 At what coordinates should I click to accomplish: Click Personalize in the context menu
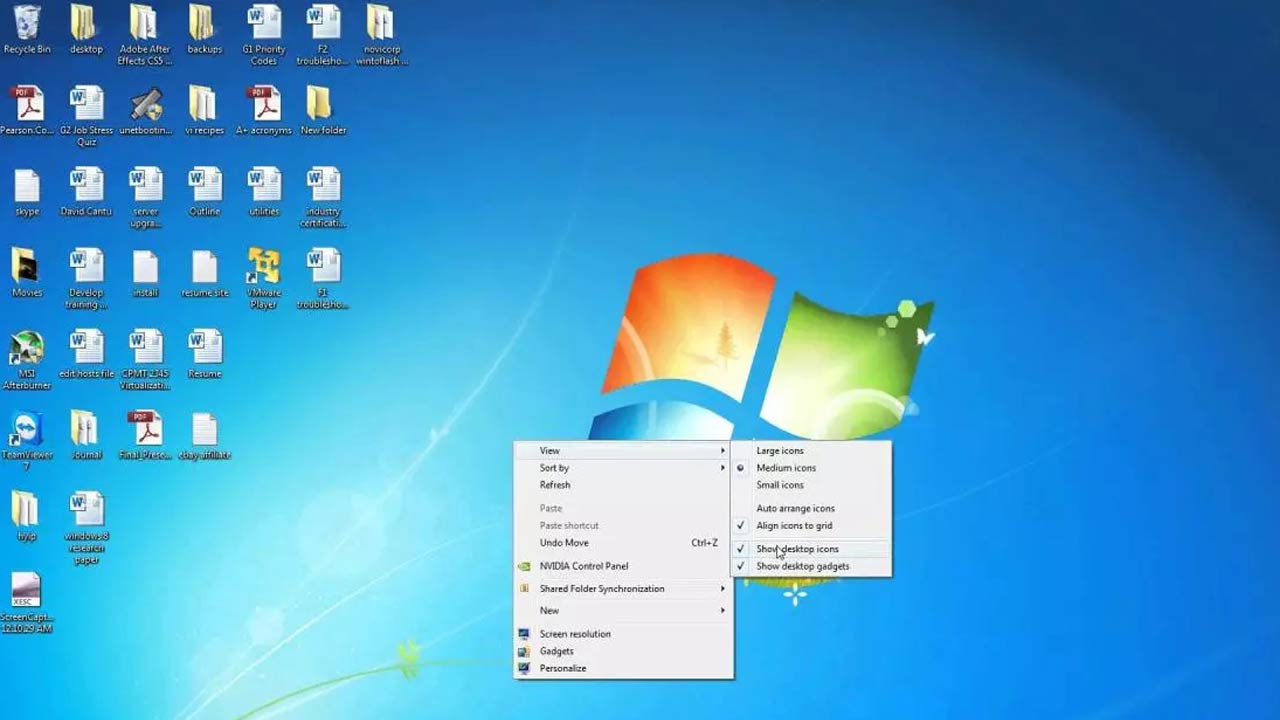pos(563,668)
